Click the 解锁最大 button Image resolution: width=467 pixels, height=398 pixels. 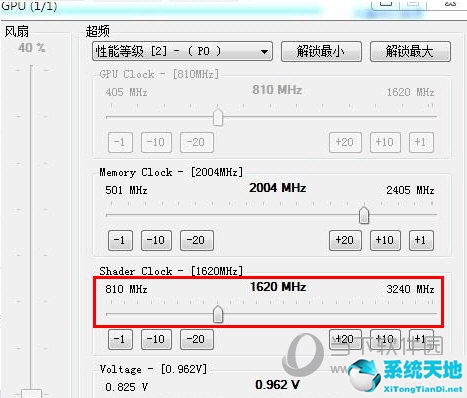coord(410,51)
